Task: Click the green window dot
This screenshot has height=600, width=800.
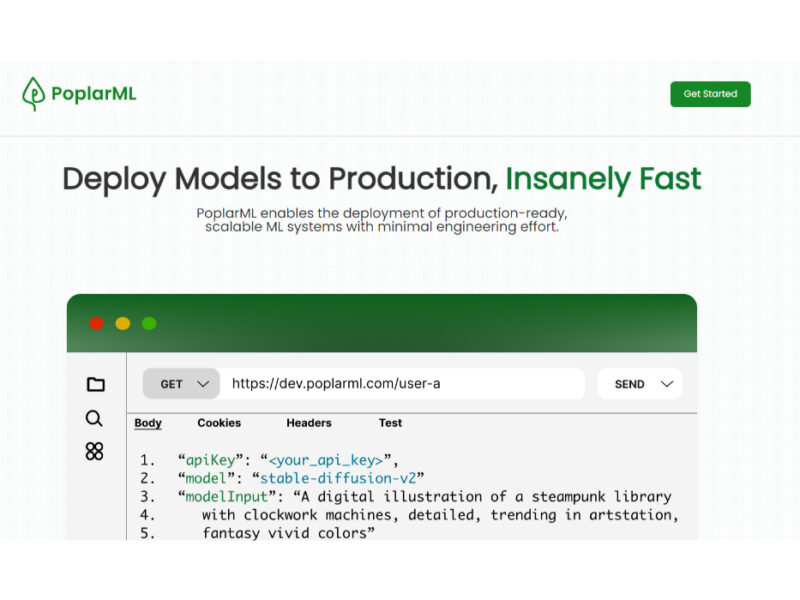Action: pyautogui.click(x=149, y=323)
